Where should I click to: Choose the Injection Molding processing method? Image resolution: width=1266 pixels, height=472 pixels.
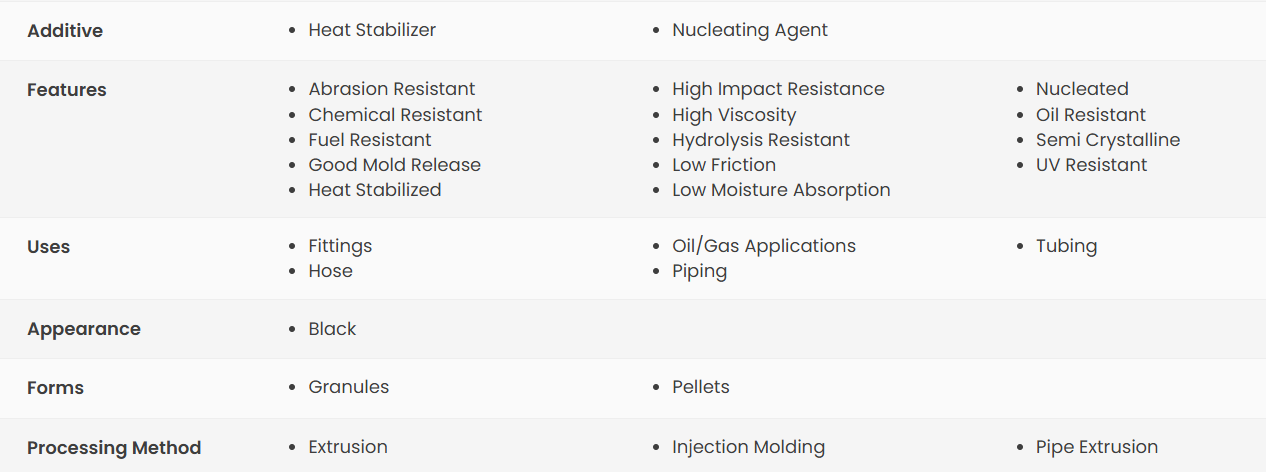748,447
